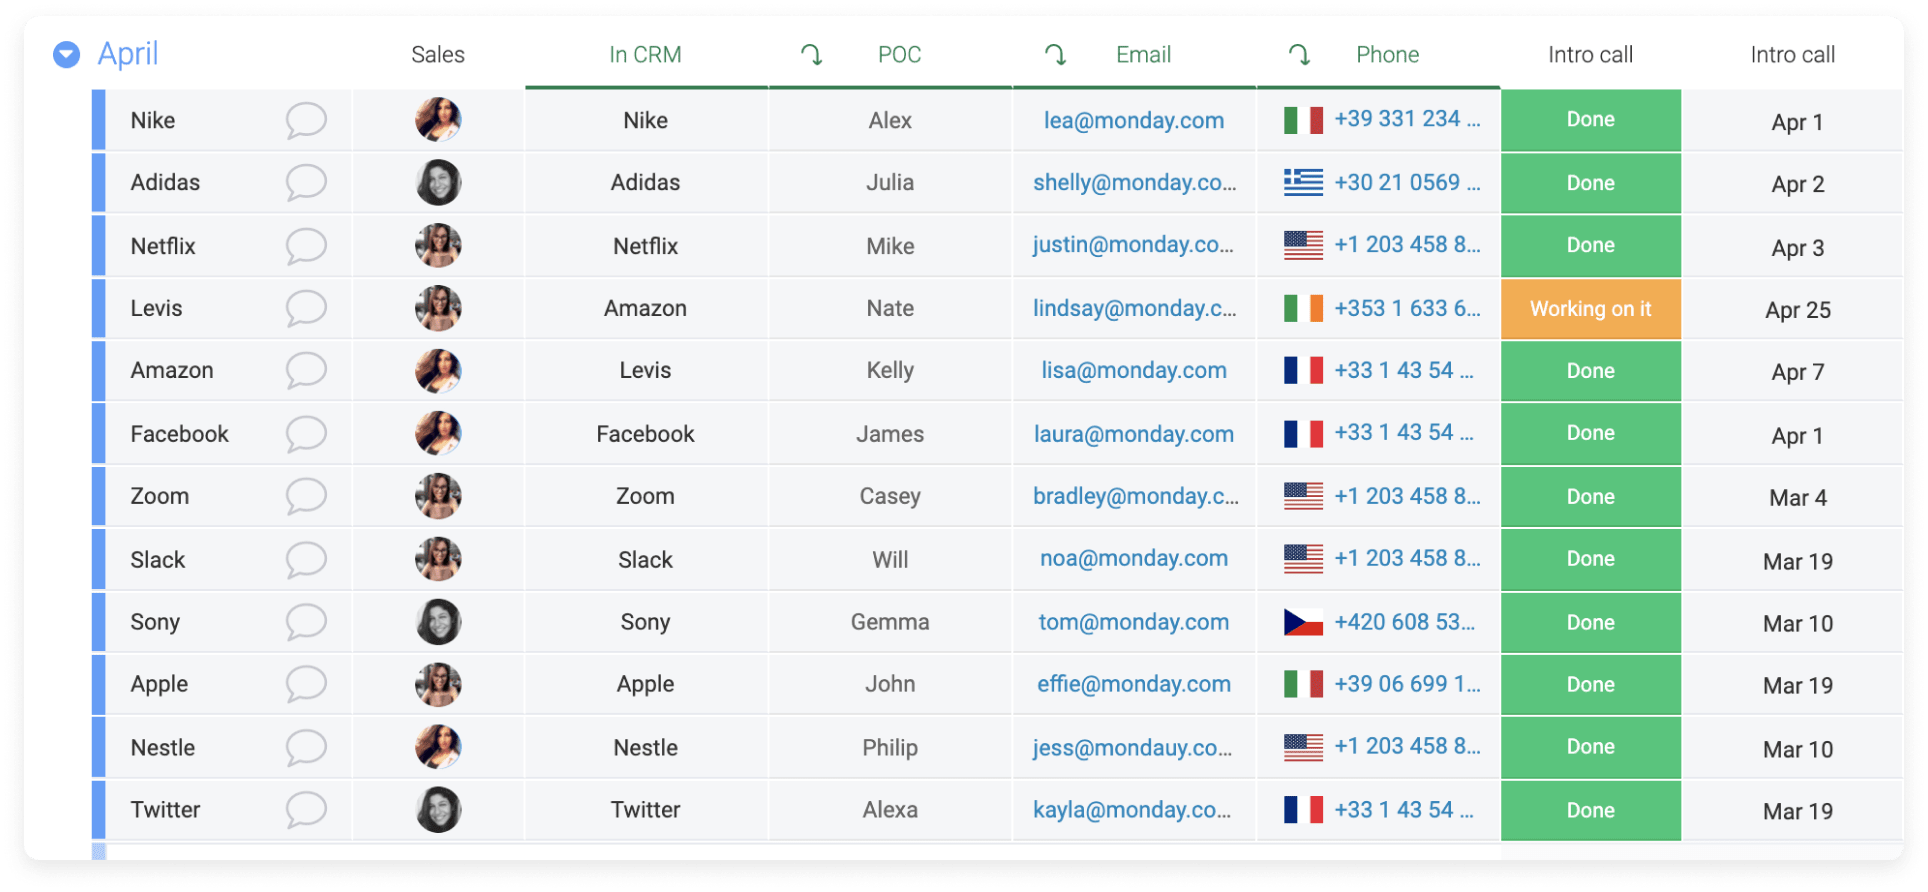Select the Intro call date column header
The width and height of the screenshot is (1928, 892).
(1793, 55)
